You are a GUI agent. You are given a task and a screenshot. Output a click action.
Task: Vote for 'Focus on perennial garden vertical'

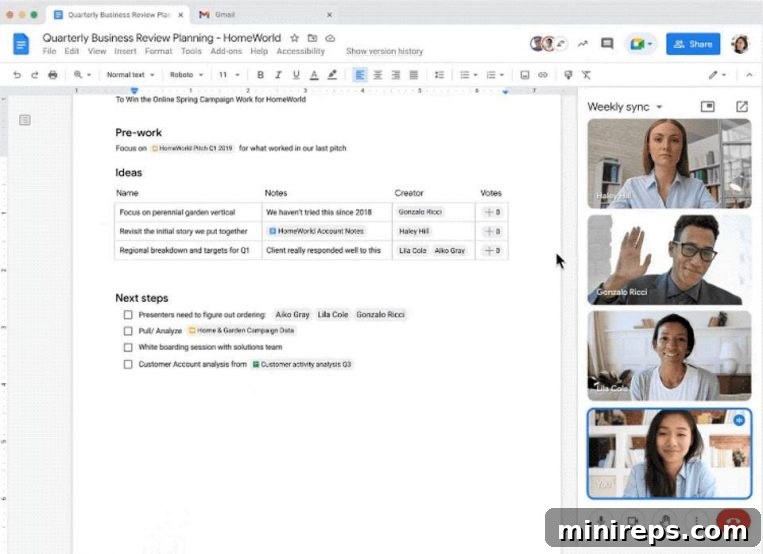tap(492, 212)
